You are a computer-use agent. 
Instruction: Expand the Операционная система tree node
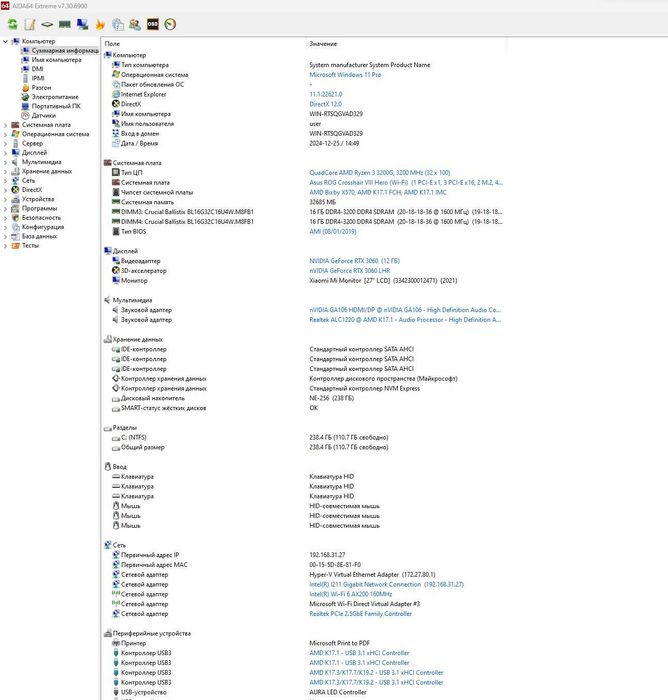(x=5, y=134)
